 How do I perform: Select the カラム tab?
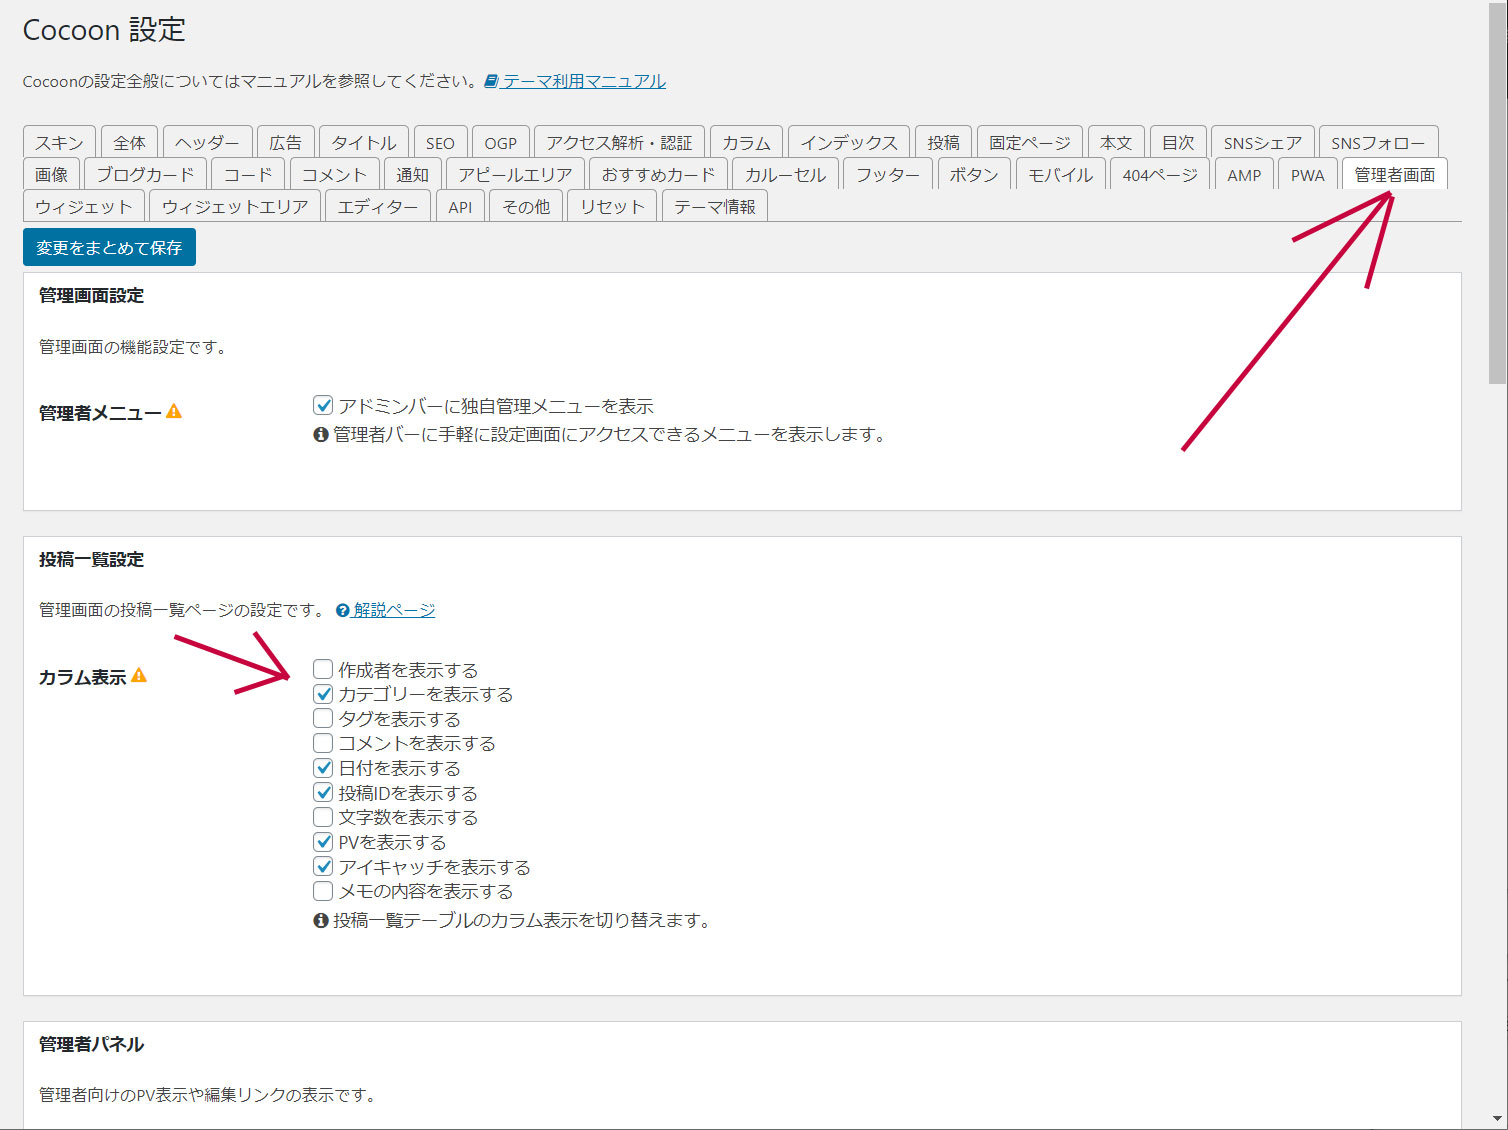(x=747, y=142)
